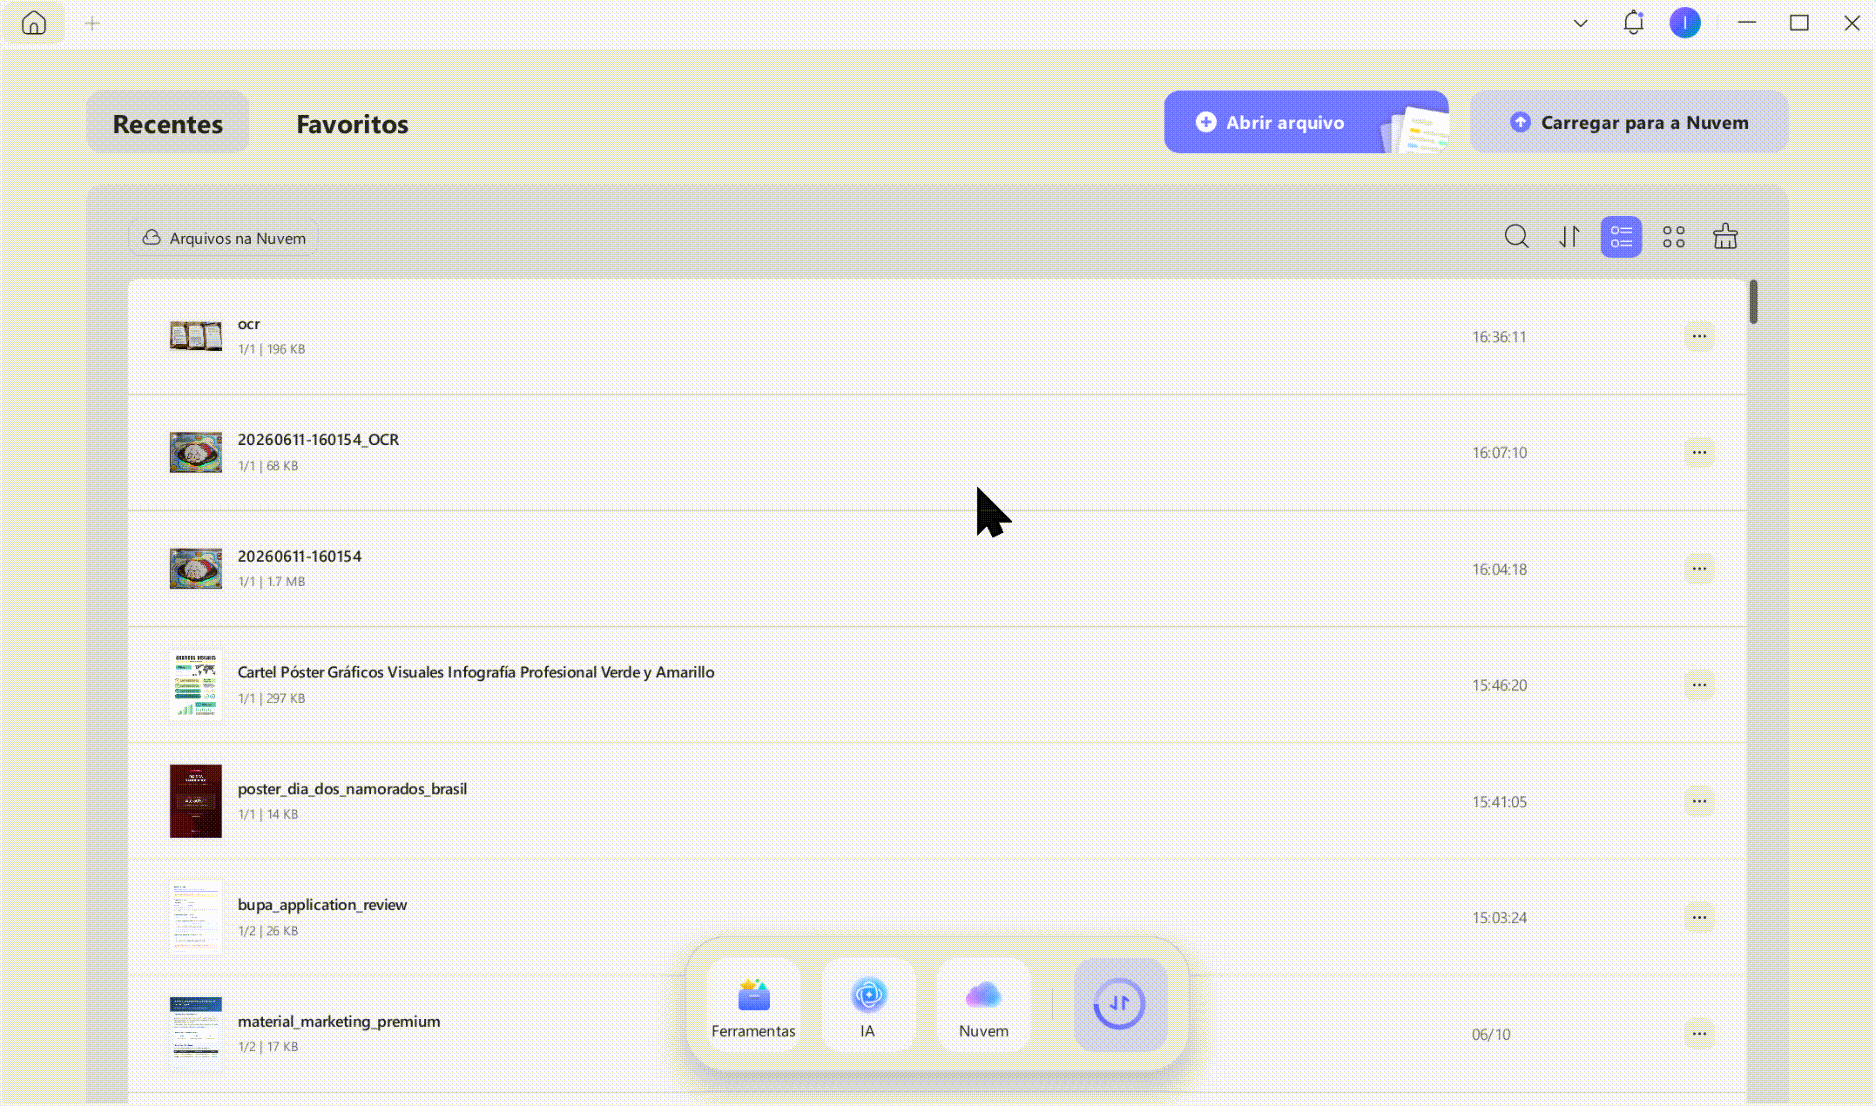Open the ocr file thumbnail
The image size is (1876, 1106).
(196, 336)
